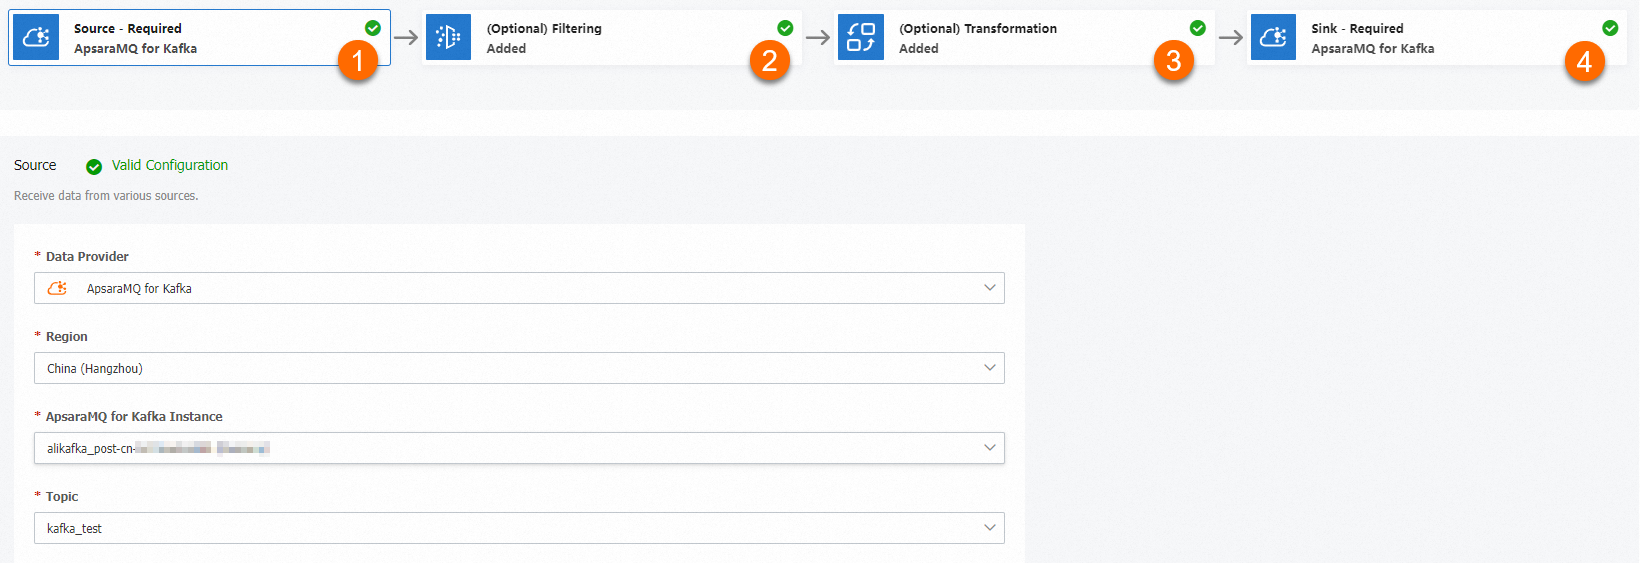Click the Source step Kafka cloud icon
The image size is (1640, 563).
tap(36, 38)
